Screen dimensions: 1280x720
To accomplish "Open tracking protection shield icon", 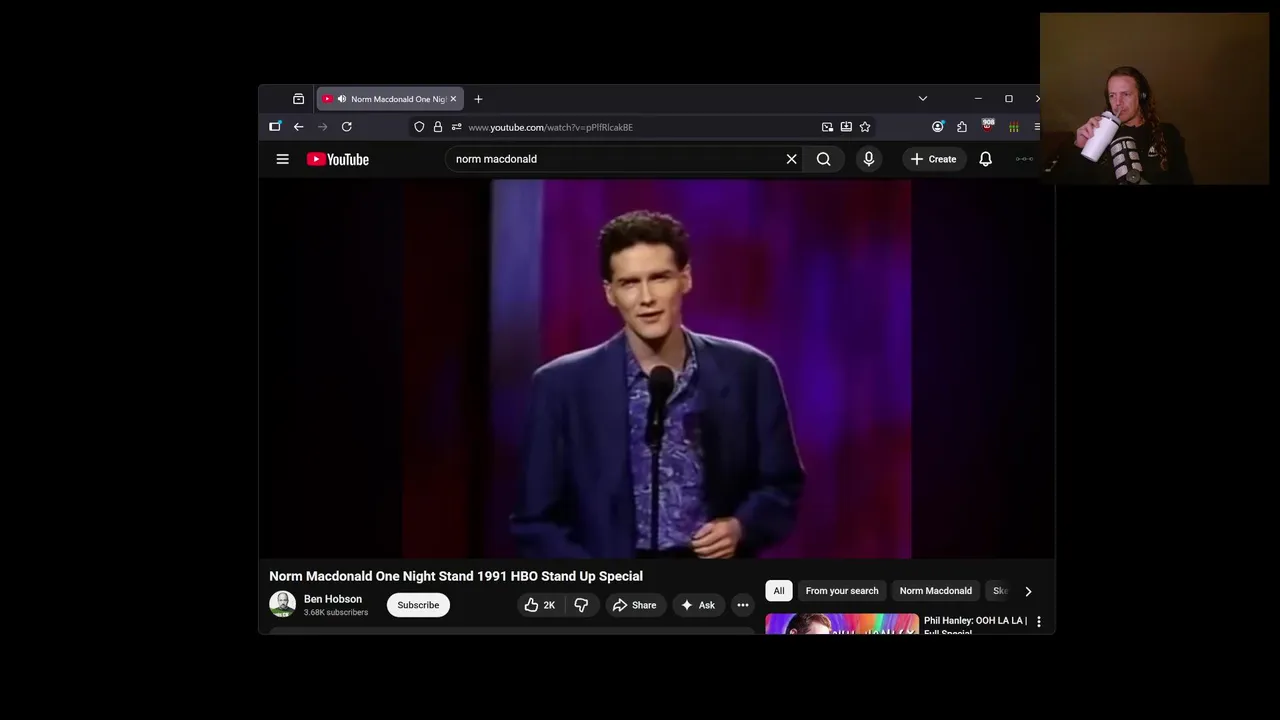I will [x=419, y=127].
